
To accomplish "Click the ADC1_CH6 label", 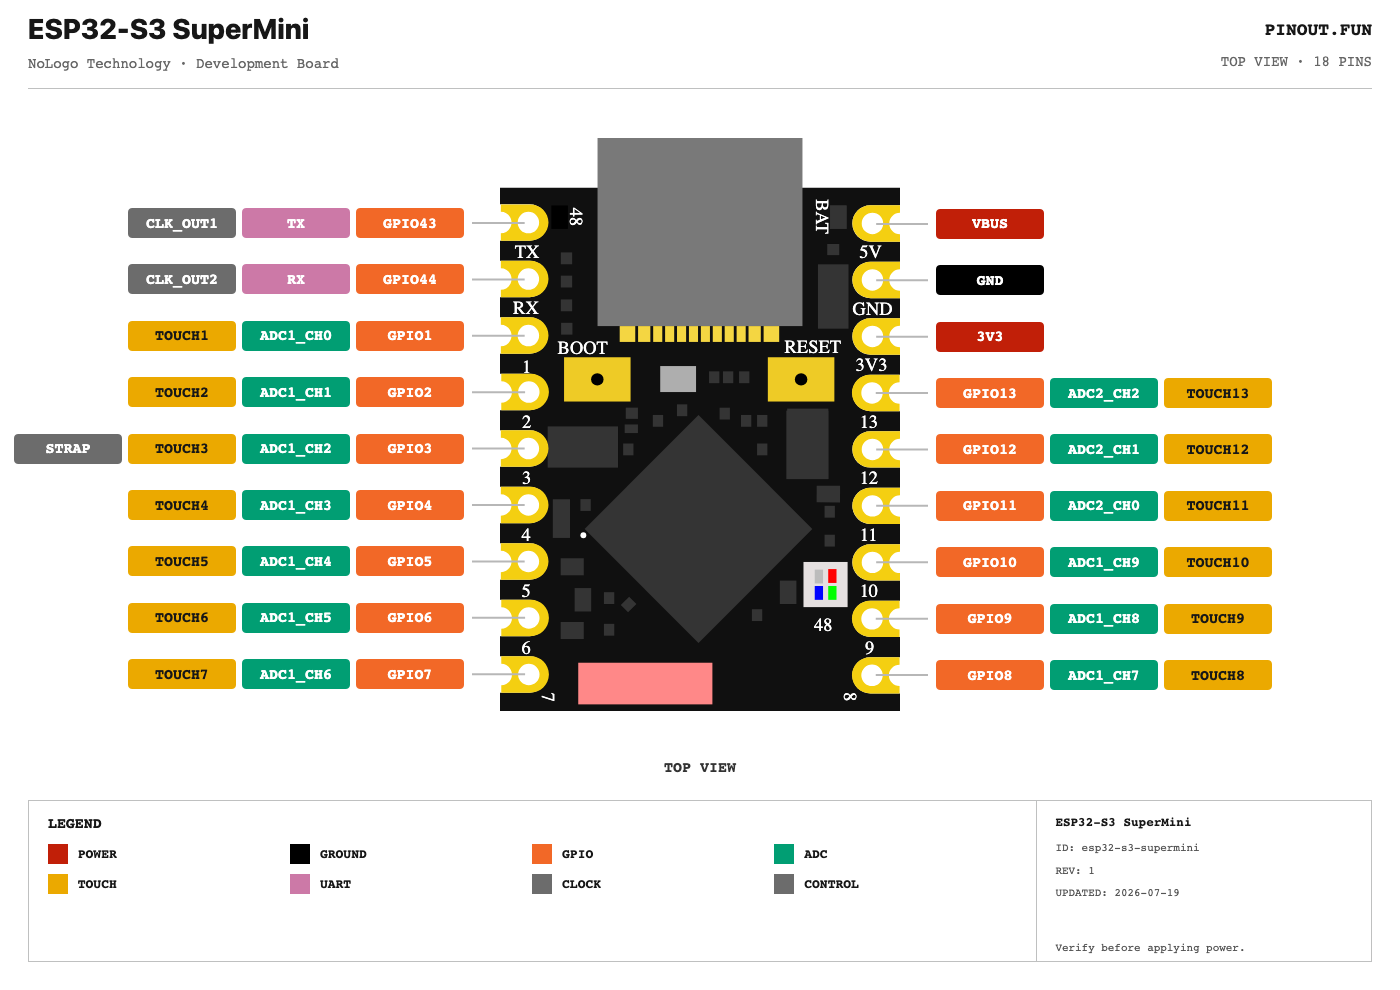I will pyautogui.click(x=296, y=674).
